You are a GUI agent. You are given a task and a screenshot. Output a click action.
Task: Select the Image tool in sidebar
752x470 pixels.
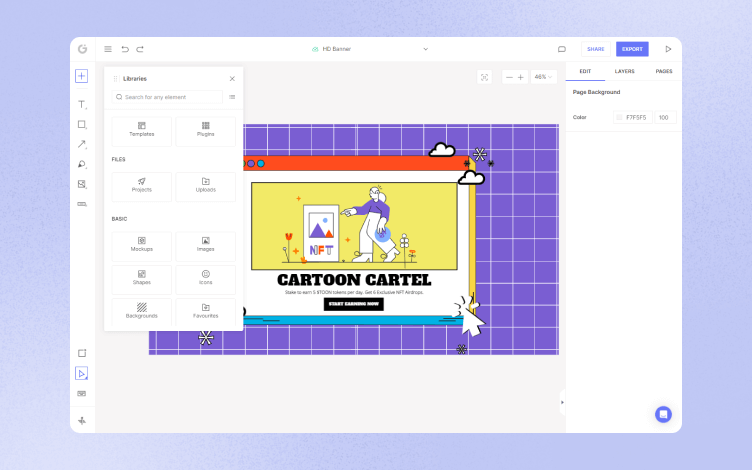click(x=82, y=184)
